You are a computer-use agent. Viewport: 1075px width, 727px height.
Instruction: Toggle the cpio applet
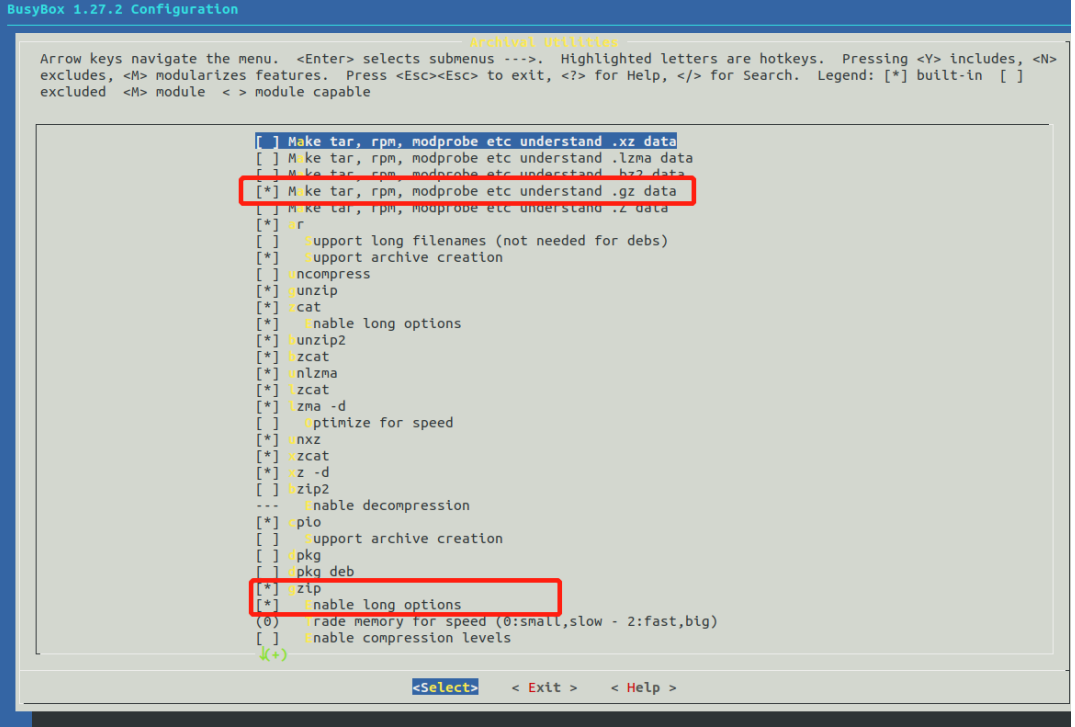click(x=288, y=522)
